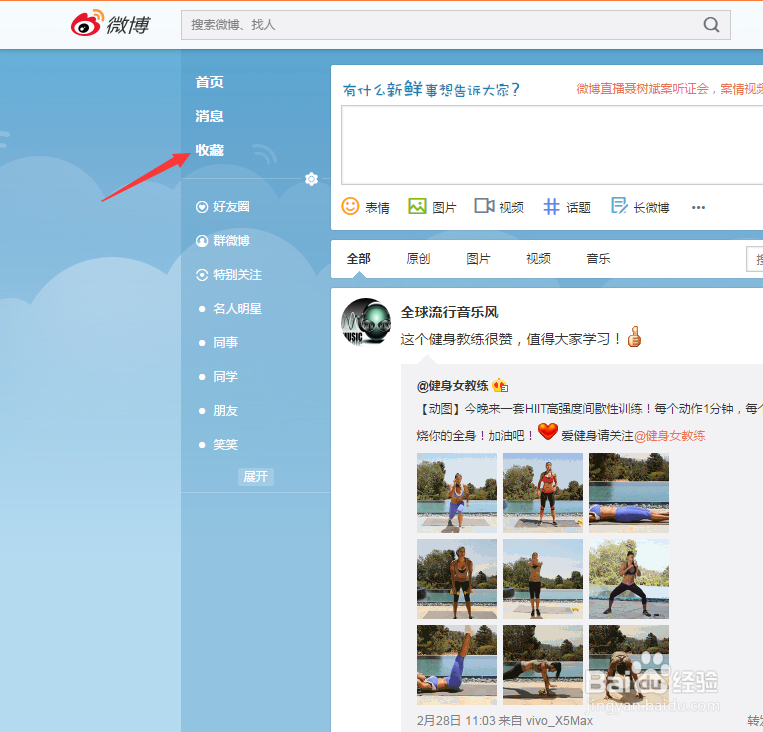Open 长微博 long post editor
The height and width of the screenshot is (732, 763).
[x=640, y=207]
